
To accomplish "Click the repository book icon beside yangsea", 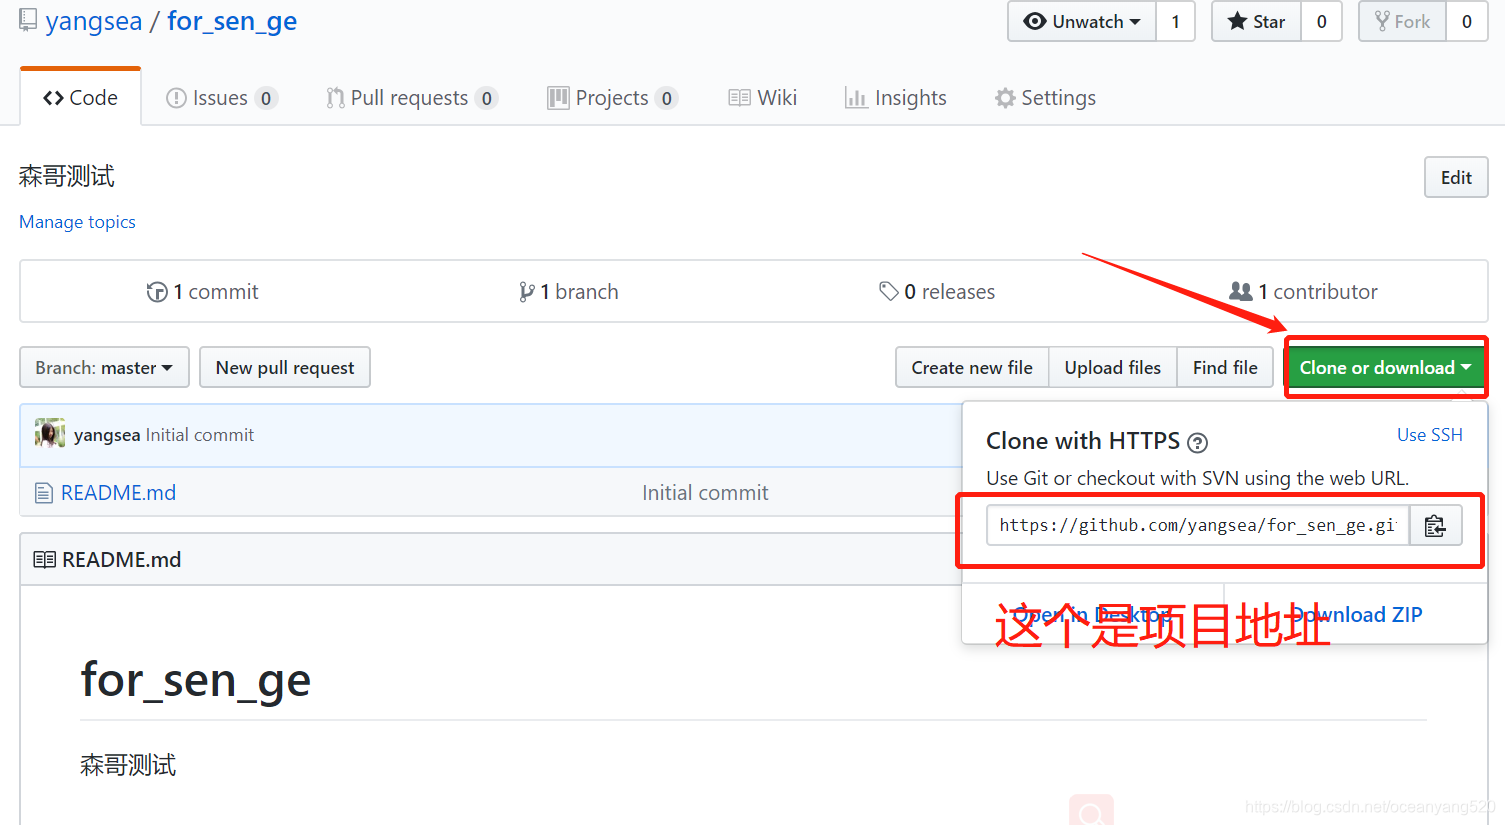I will click(28, 20).
